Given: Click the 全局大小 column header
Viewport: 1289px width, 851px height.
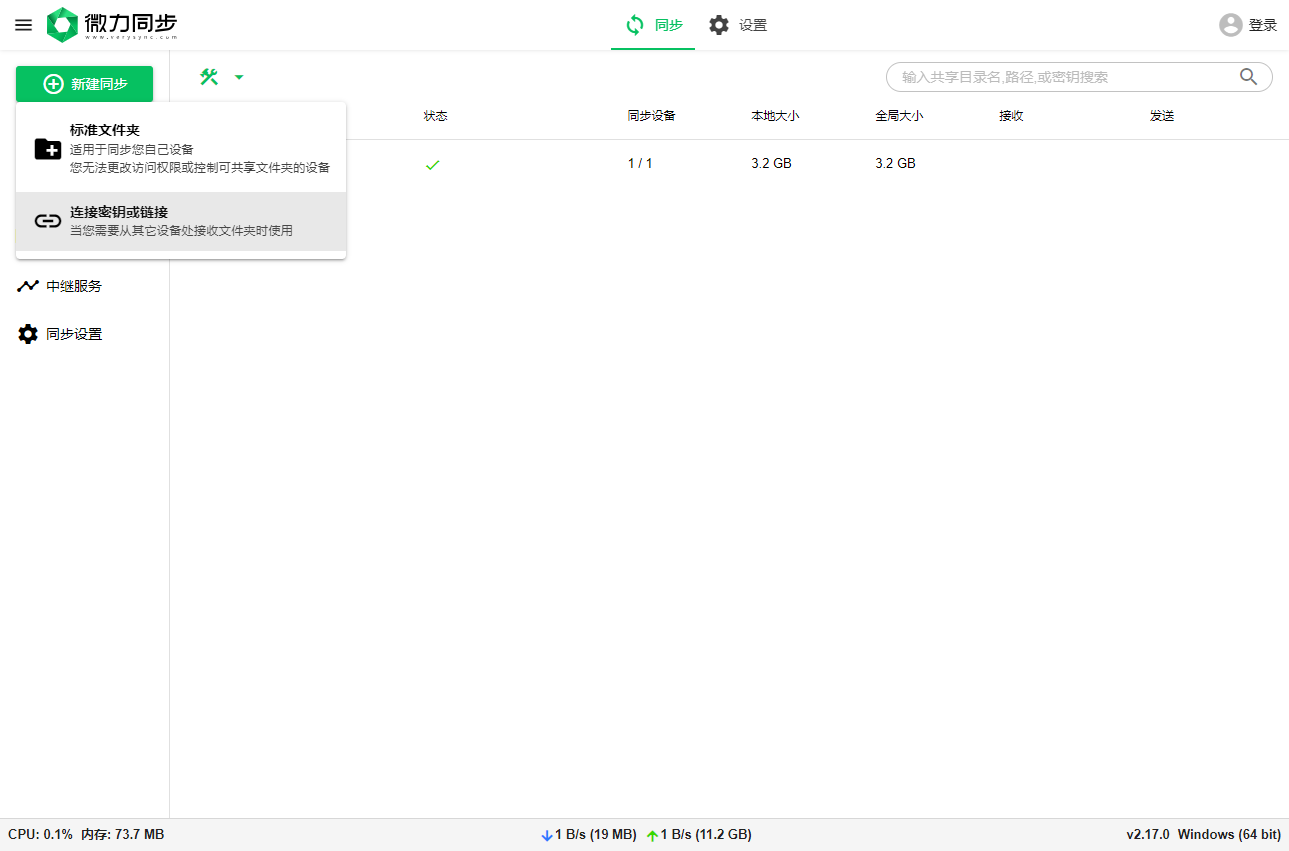Looking at the screenshot, I should (899, 116).
